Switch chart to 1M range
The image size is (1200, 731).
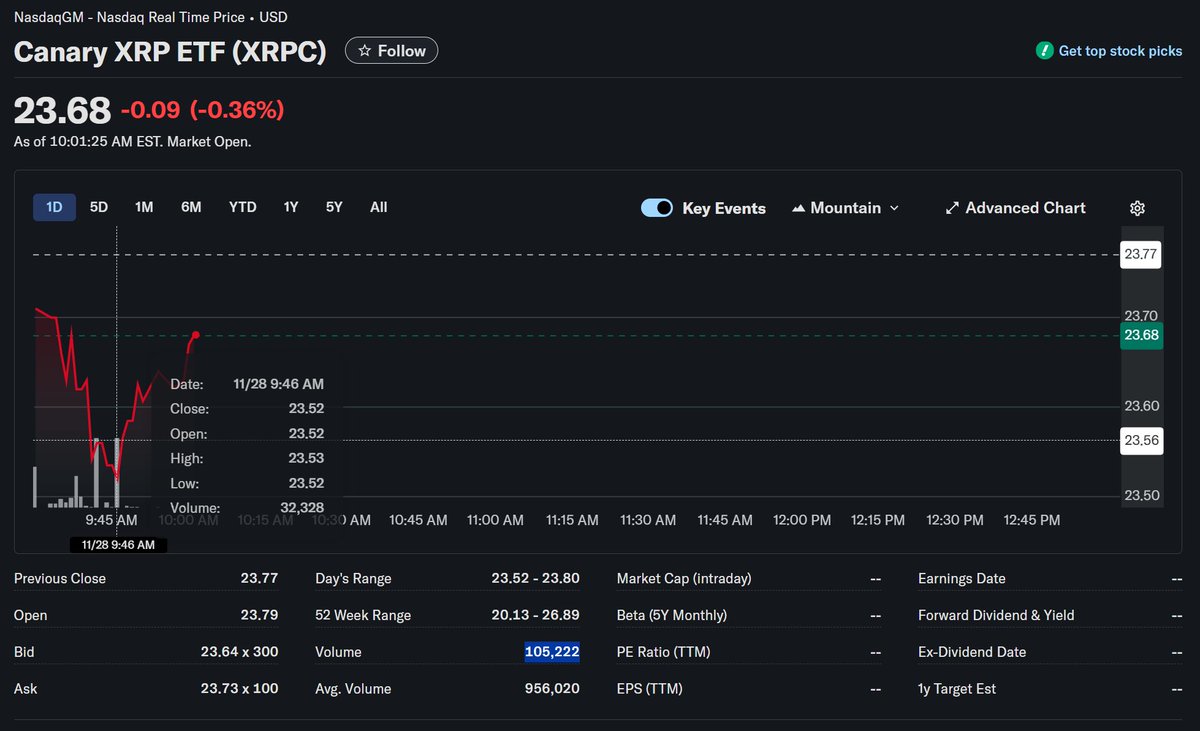[x=144, y=207]
